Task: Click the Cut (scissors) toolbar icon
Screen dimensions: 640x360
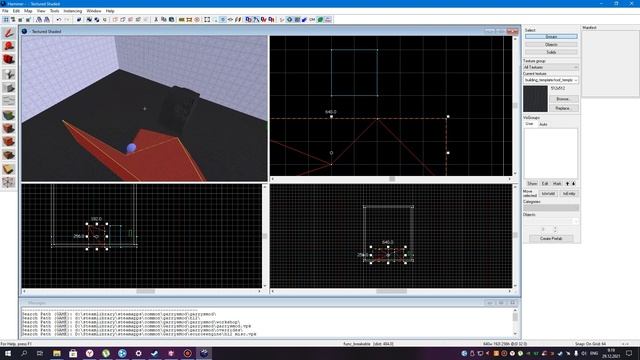Action: (156, 20)
